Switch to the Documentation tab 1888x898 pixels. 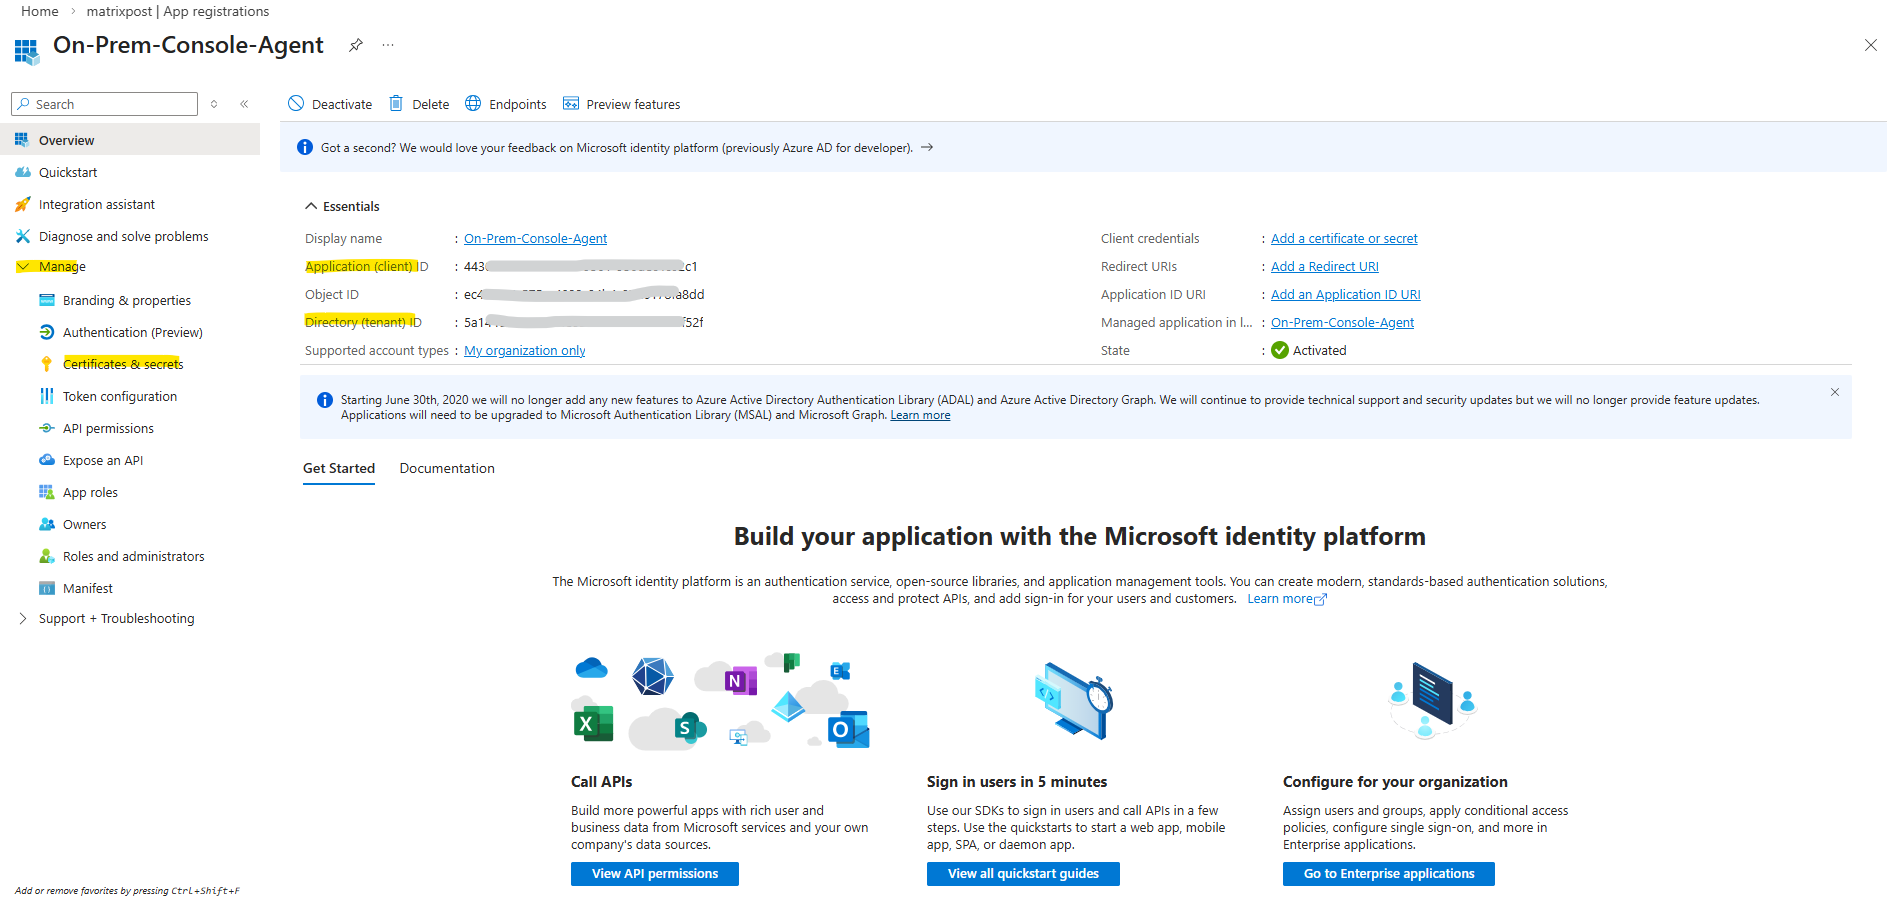click(x=447, y=469)
